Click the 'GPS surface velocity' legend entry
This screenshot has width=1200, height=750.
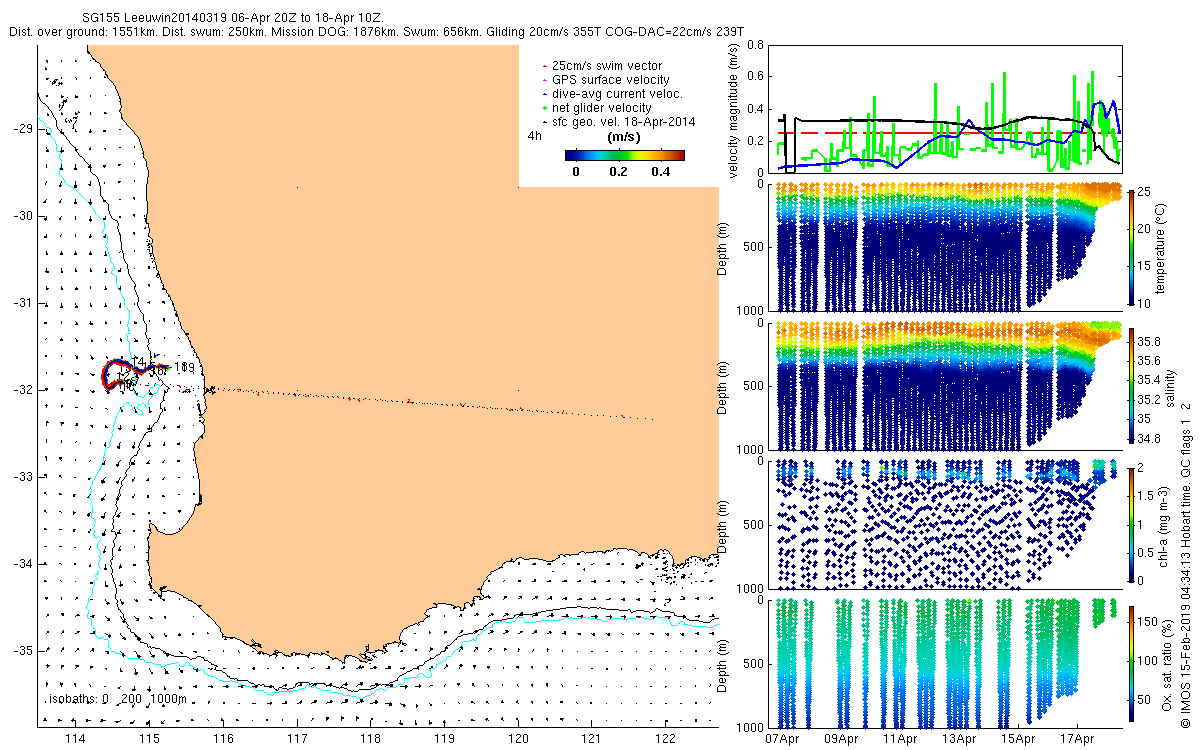[610, 80]
